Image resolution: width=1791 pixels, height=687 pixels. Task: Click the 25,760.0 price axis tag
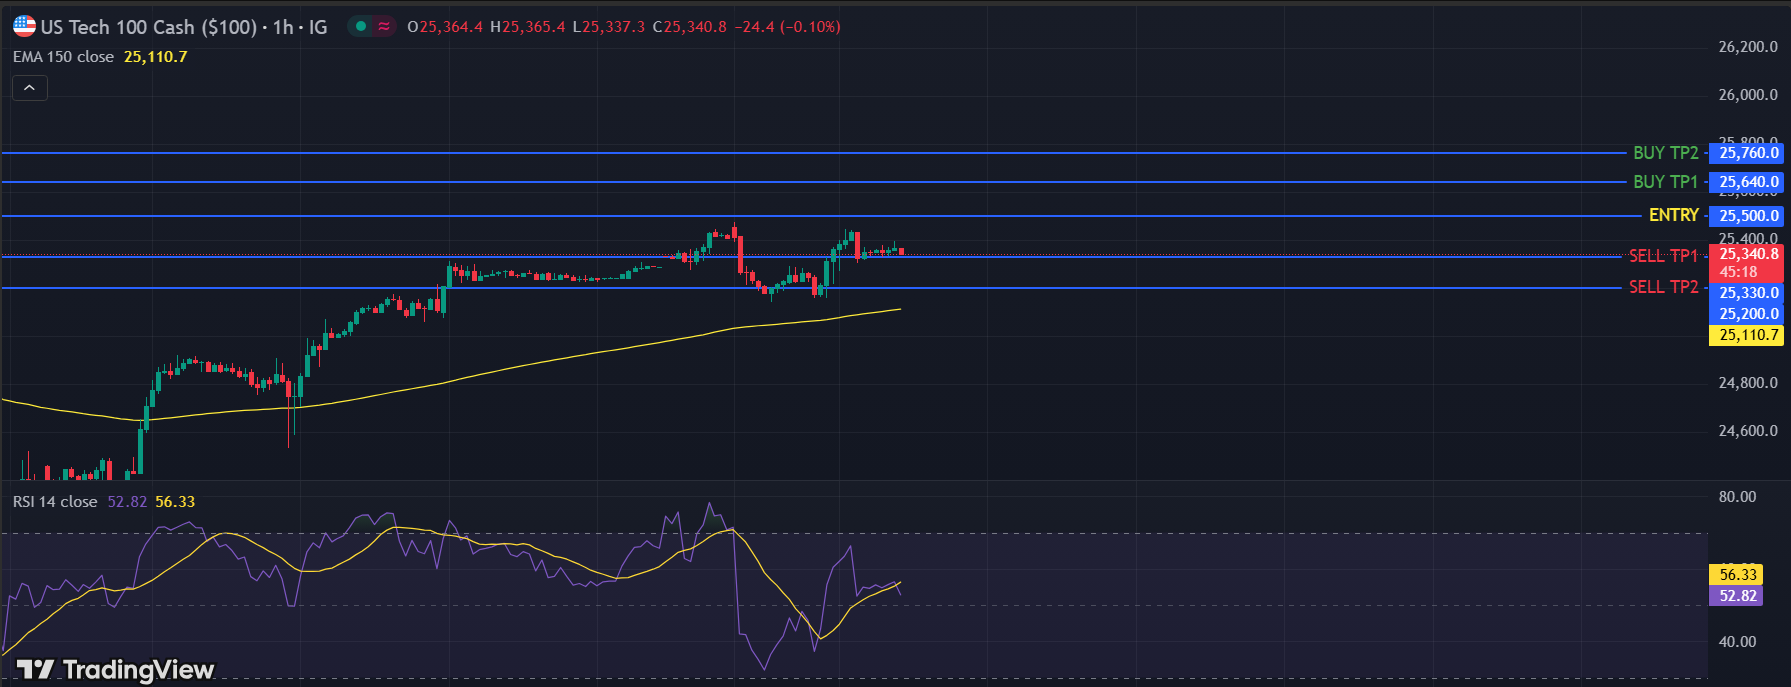[x=1748, y=153]
